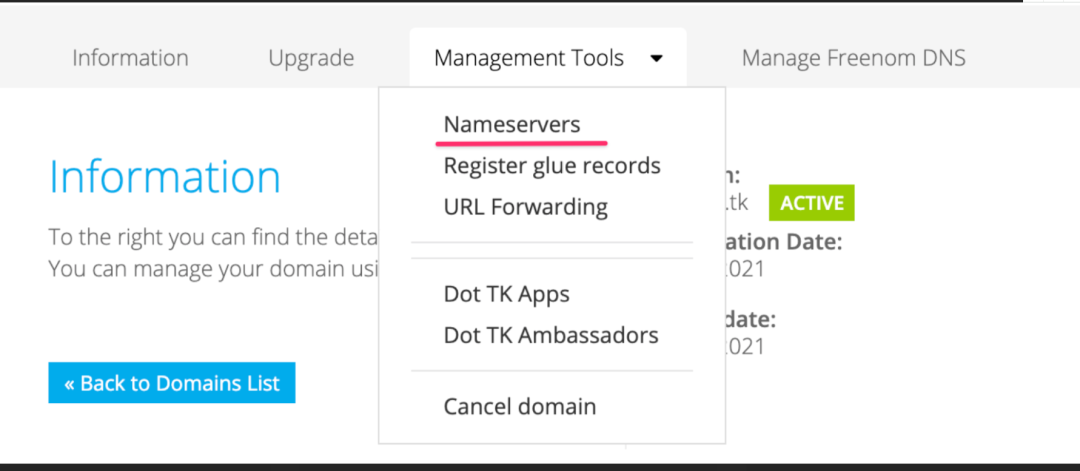1080x471 pixels.
Task: Select Nameservers from the dropdown menu
Action: click(x=512, y=124)
